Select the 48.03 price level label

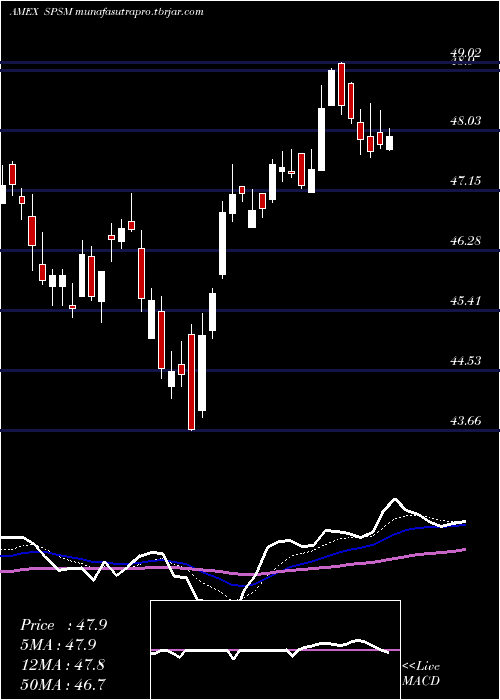pos(466,120)
